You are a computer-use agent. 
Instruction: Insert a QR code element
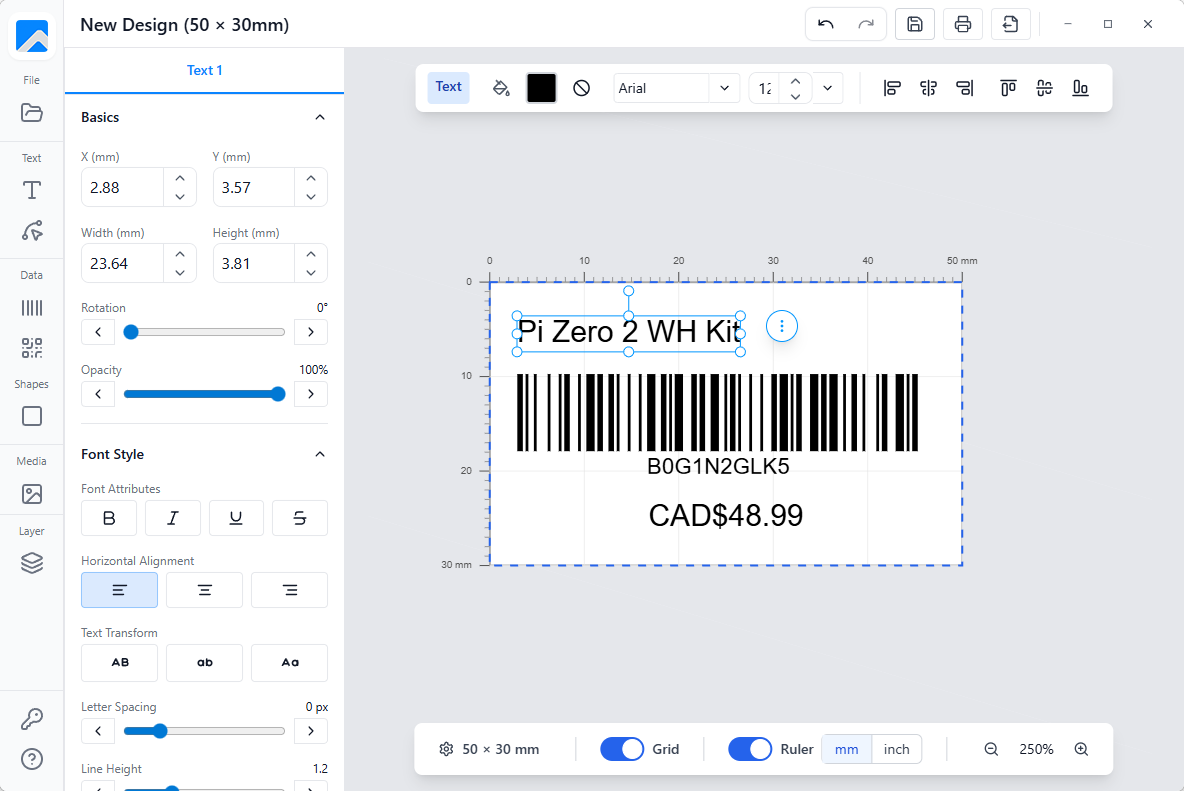[31, 348]
